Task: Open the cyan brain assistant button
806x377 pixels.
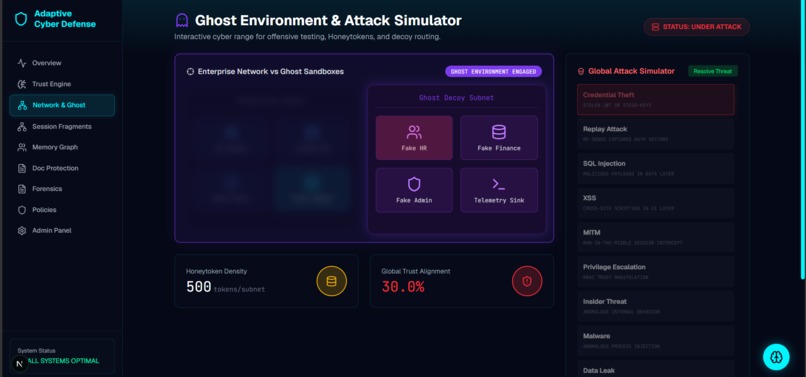Action: click(776, 357)
